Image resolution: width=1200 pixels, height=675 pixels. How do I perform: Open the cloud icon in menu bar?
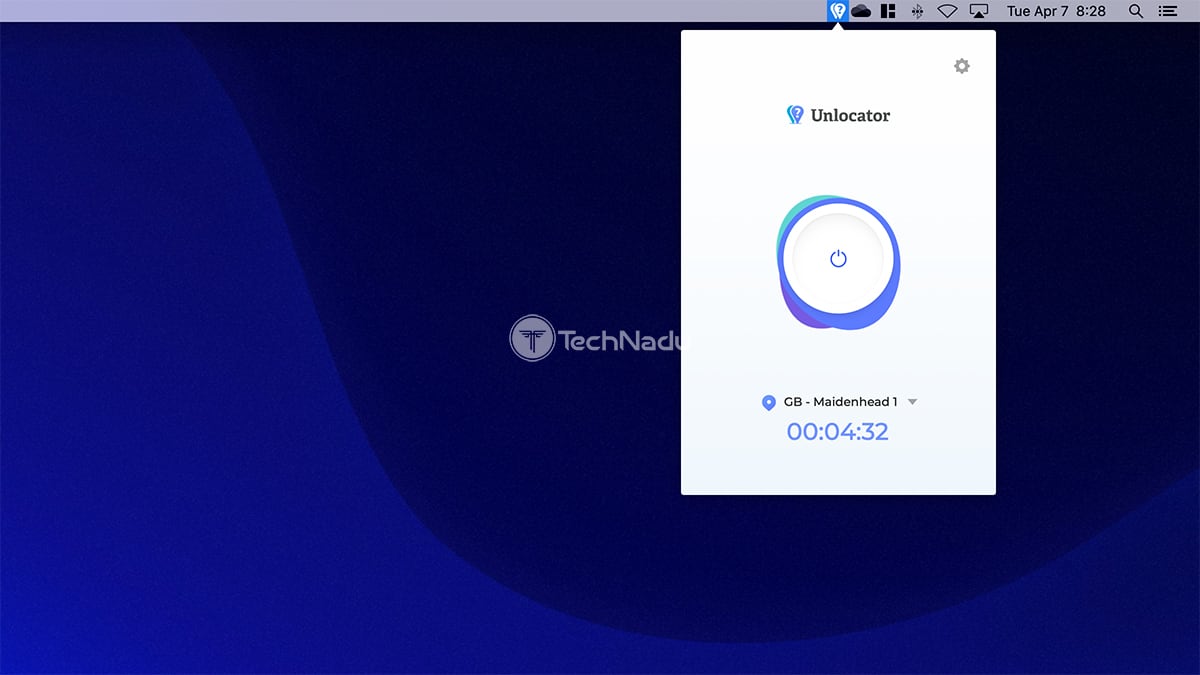[x=861, y=11]
